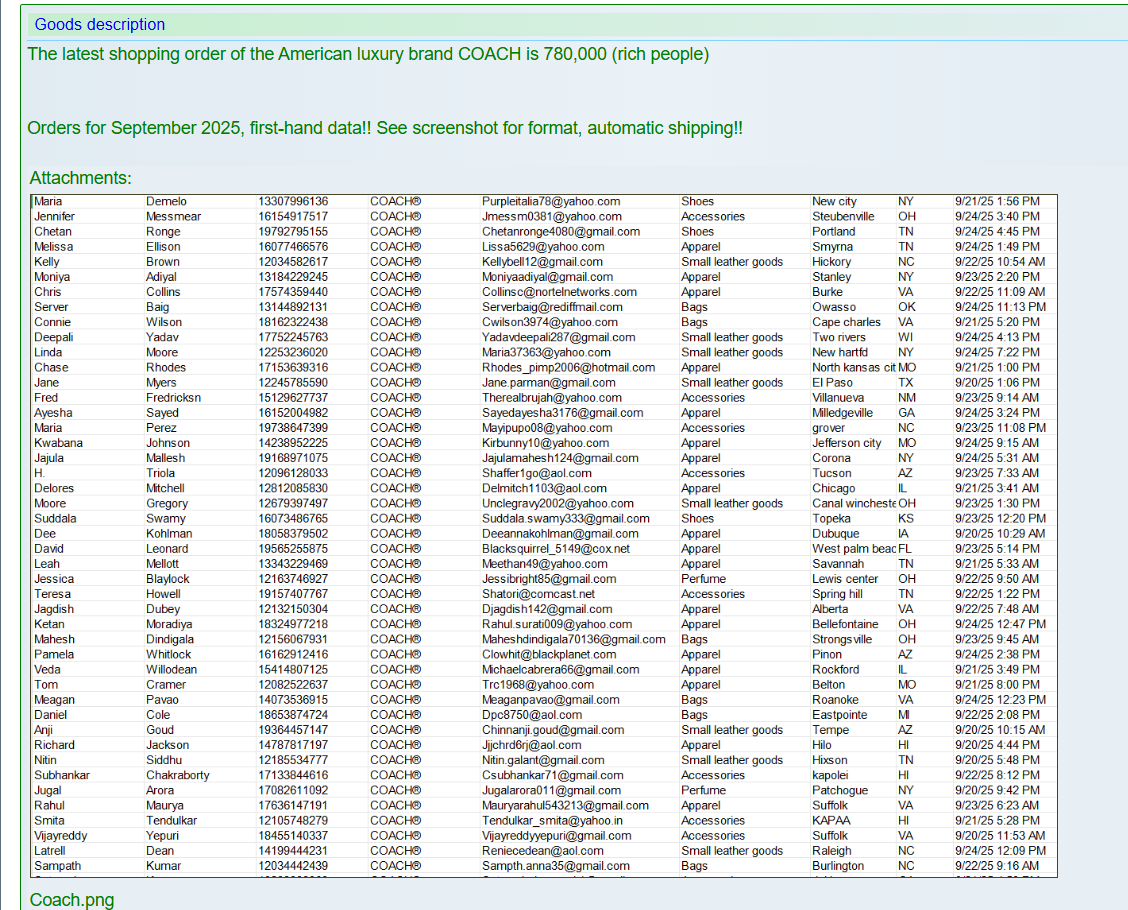Screen dimensions: 1128x910
Task: Click the 9/21/25 1:56 PM timestamp
Action: 997,201
